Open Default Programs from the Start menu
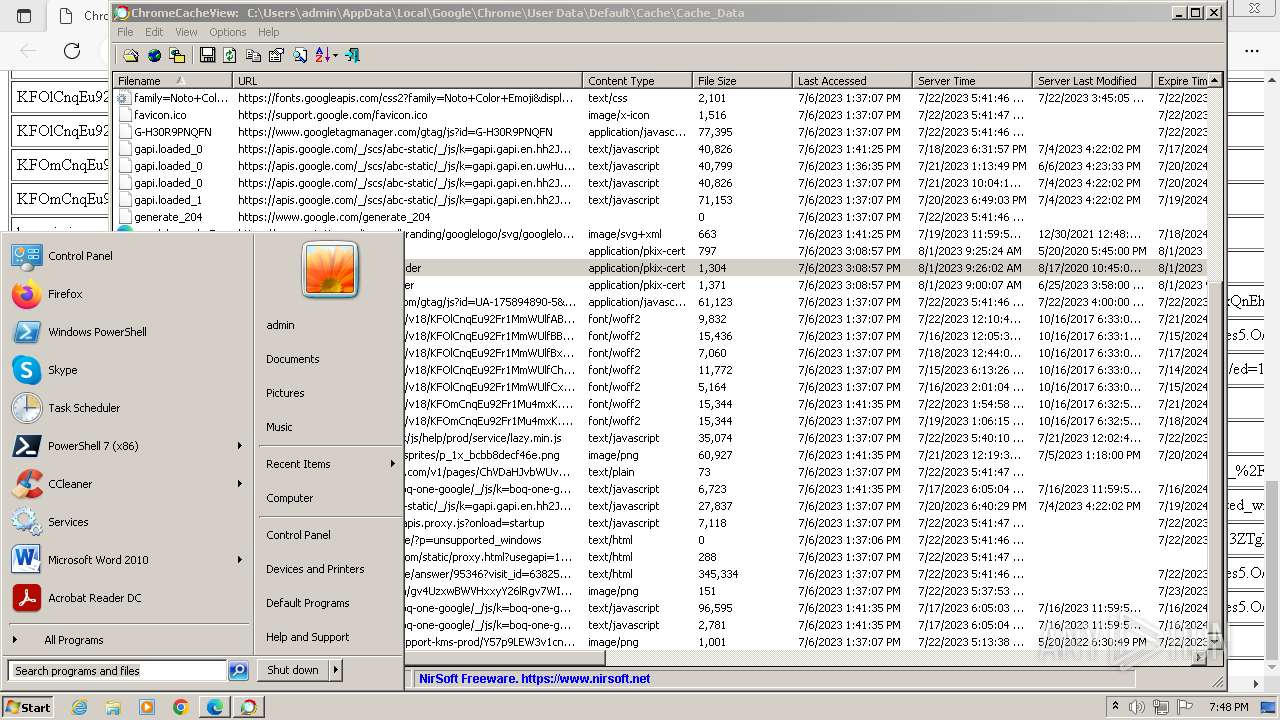 coord(308,603)
